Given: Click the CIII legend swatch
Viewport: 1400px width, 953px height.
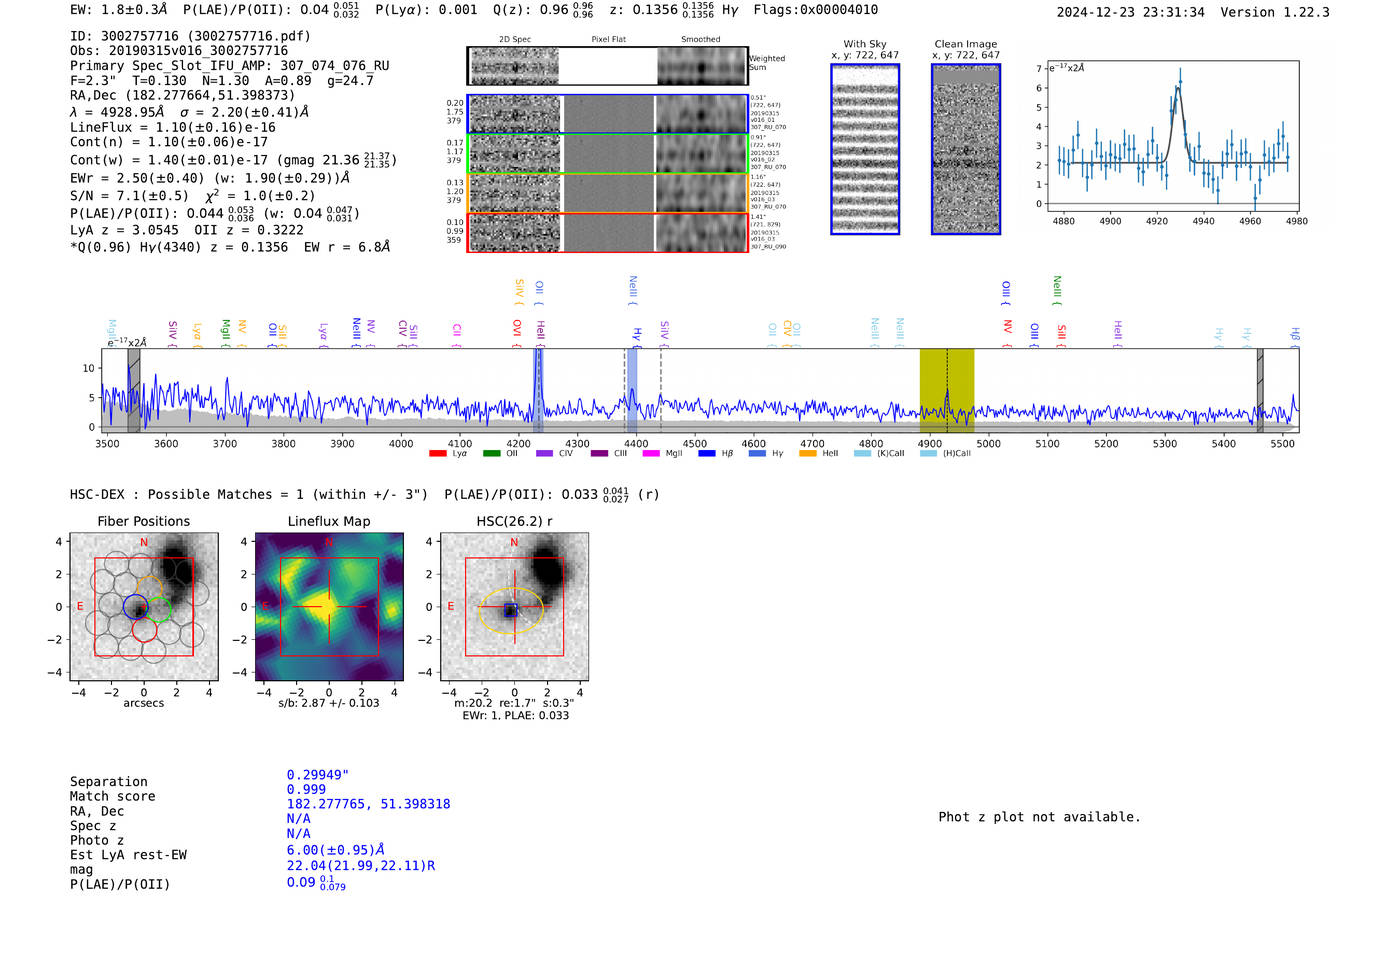Looking at the screenshot, I should tap(599, 454).
